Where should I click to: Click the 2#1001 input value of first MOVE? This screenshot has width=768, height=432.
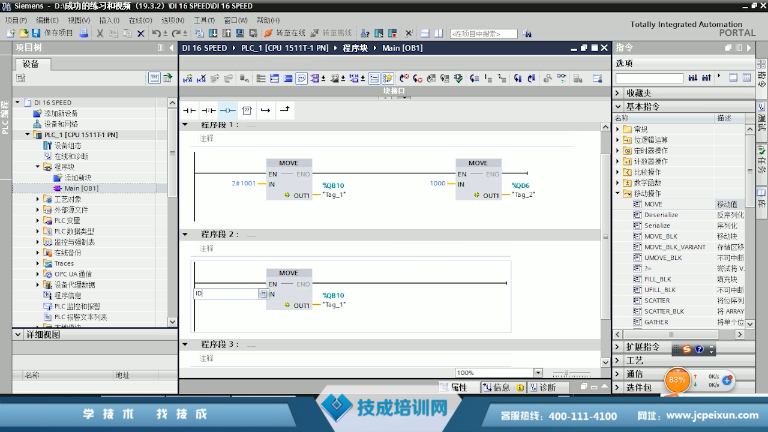[x=243, y=183]
